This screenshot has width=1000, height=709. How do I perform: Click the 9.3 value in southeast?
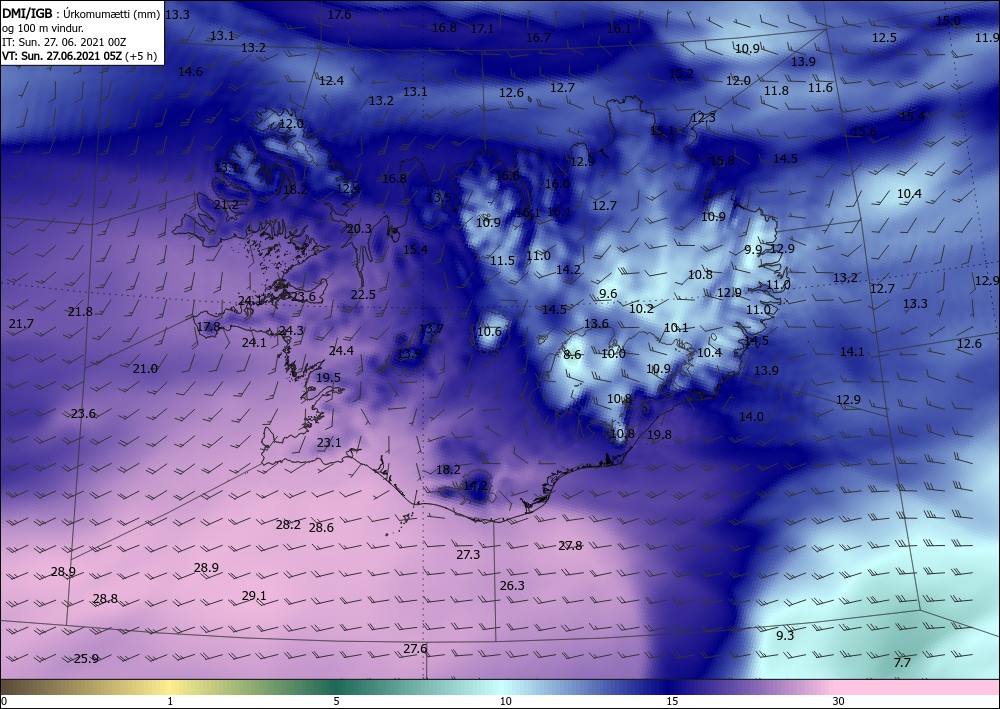(785, 636)
